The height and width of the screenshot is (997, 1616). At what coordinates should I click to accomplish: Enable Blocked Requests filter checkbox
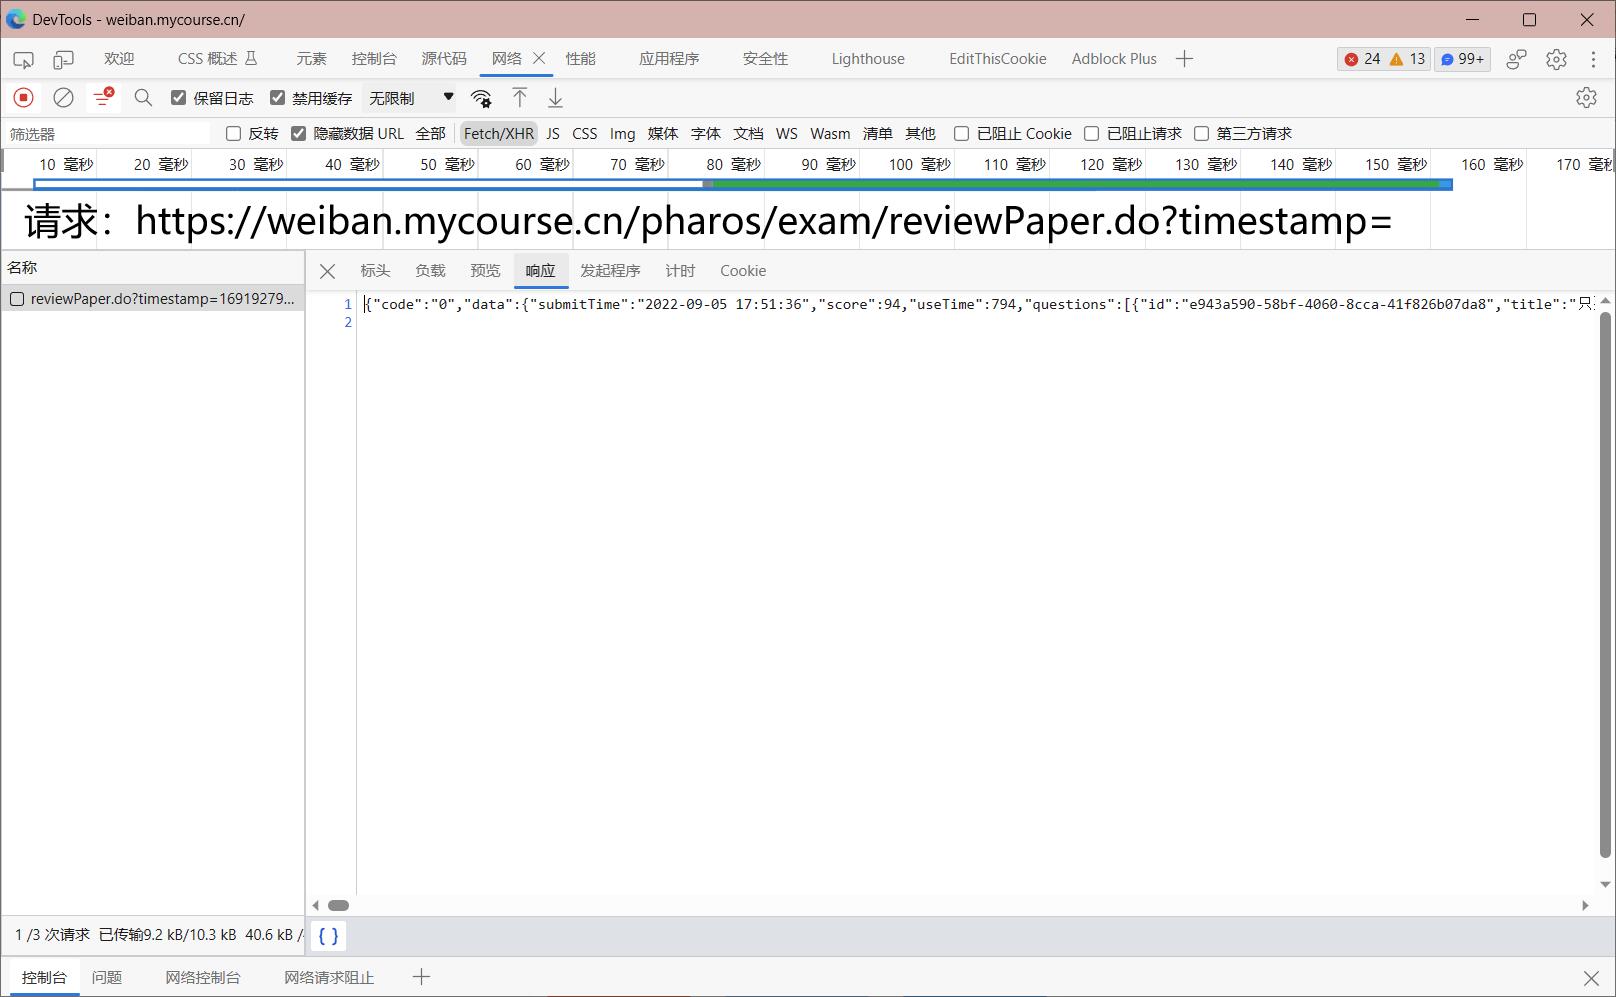[x=1092, y=133]
